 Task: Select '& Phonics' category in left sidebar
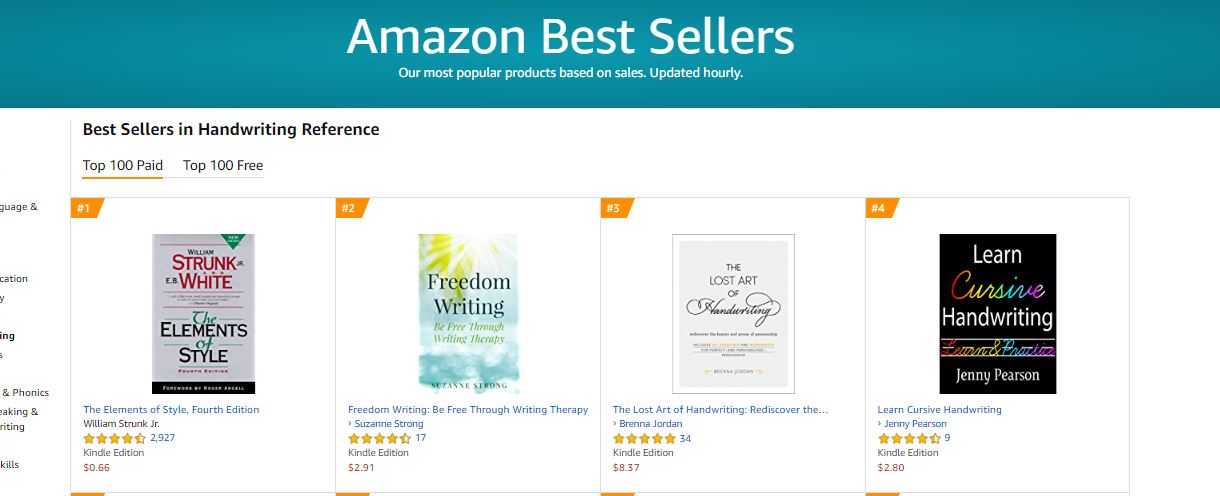point(25,393)
